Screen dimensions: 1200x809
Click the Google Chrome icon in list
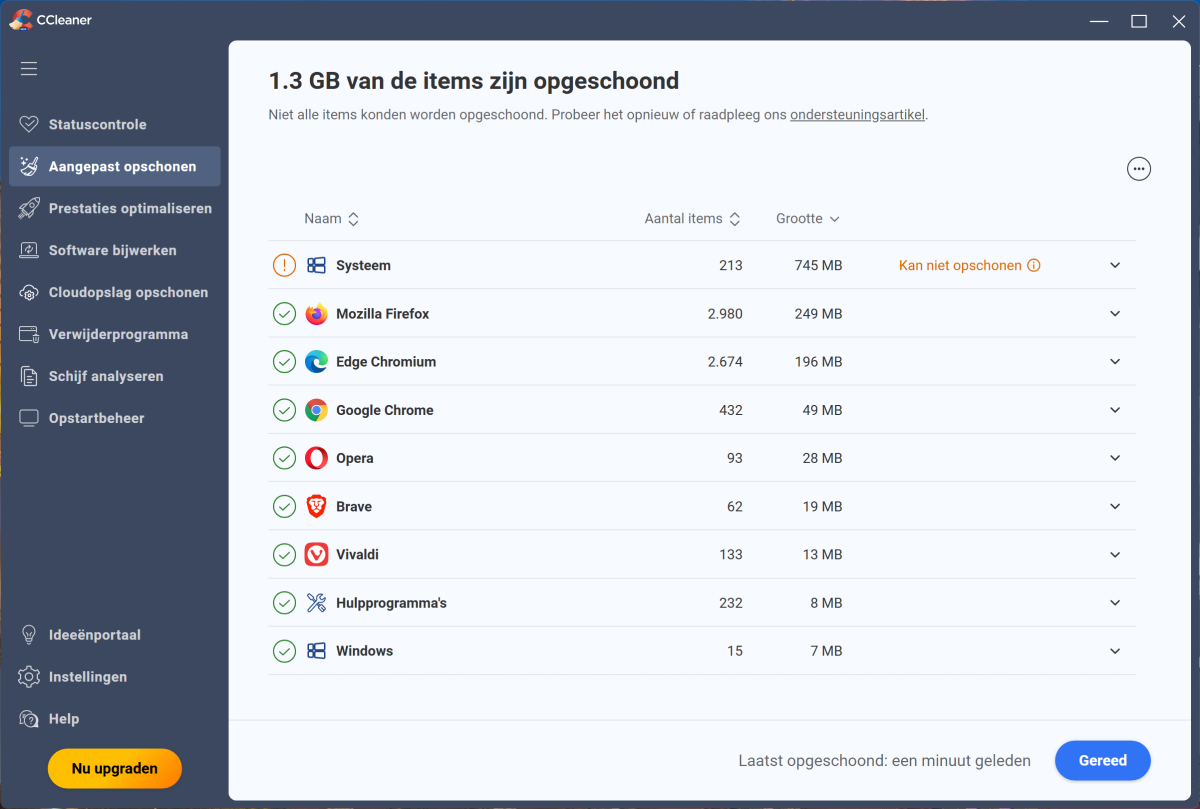(316, 410)
